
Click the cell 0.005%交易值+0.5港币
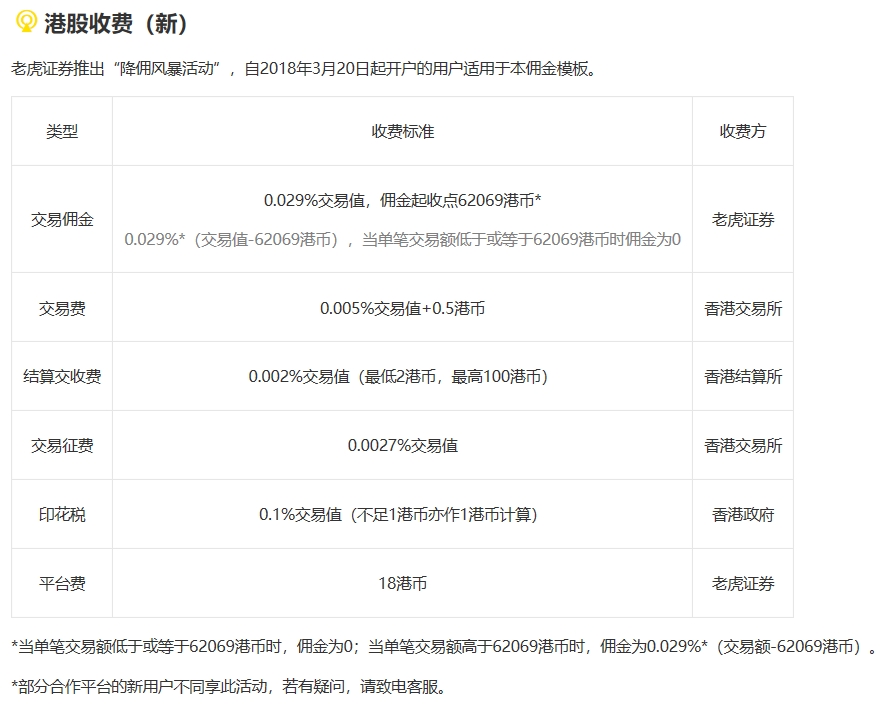pos(403,308)
